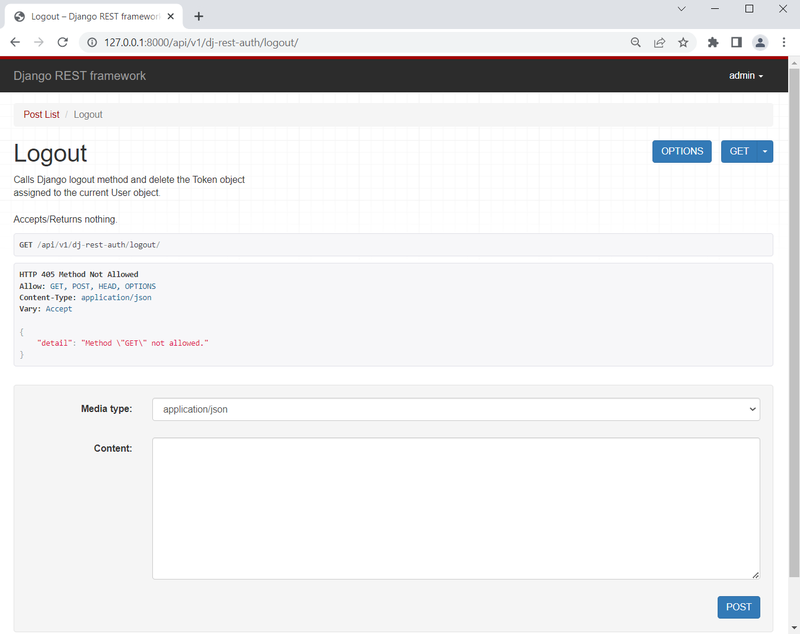Close the Logout tab
Screen dimensions: 800x634
(x=170, y=16)
